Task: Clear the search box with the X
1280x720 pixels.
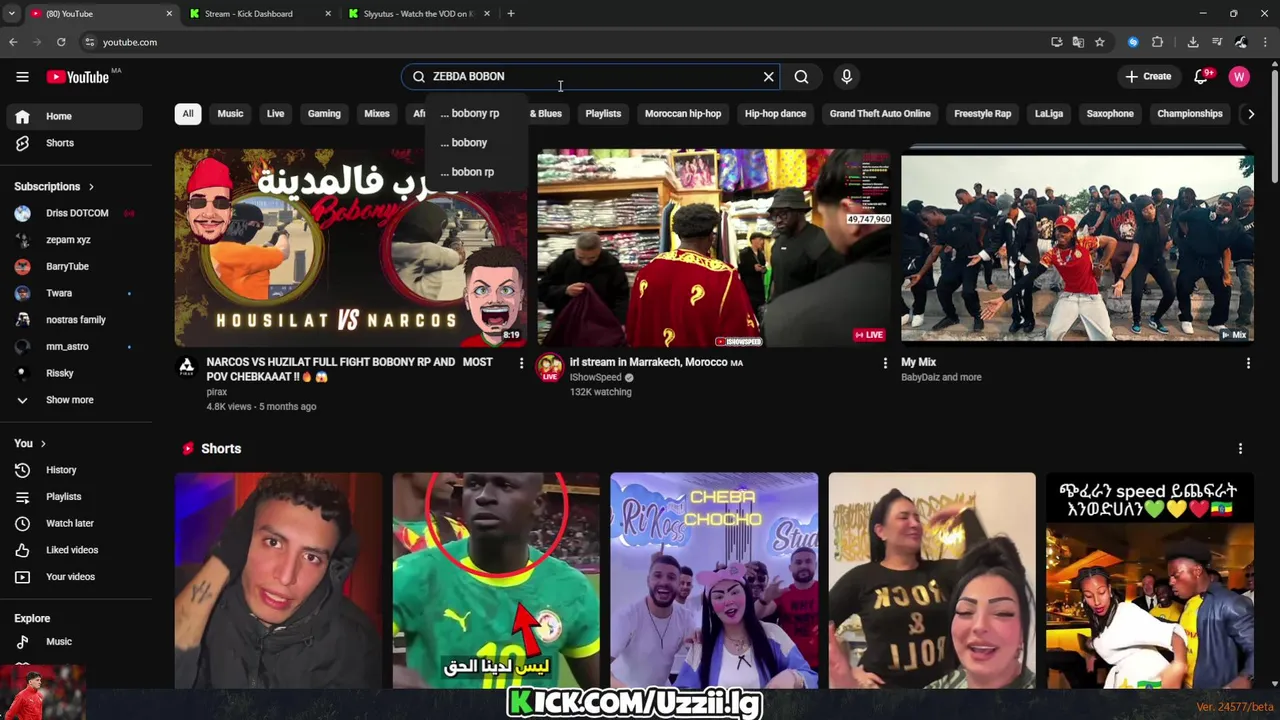Action: coord(768,77)
